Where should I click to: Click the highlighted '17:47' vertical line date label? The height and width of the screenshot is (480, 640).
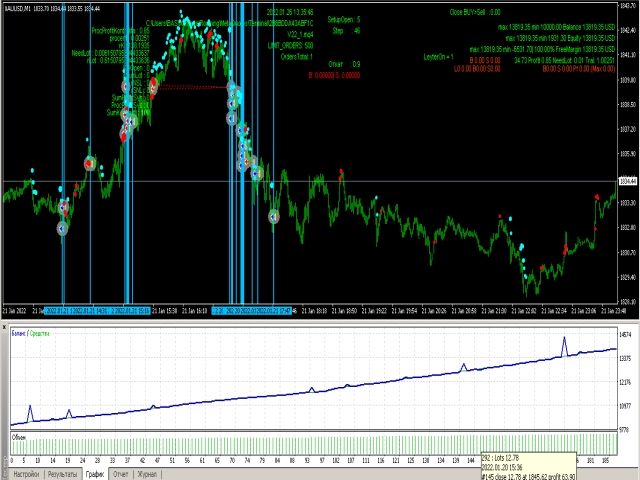pos(276,311)
